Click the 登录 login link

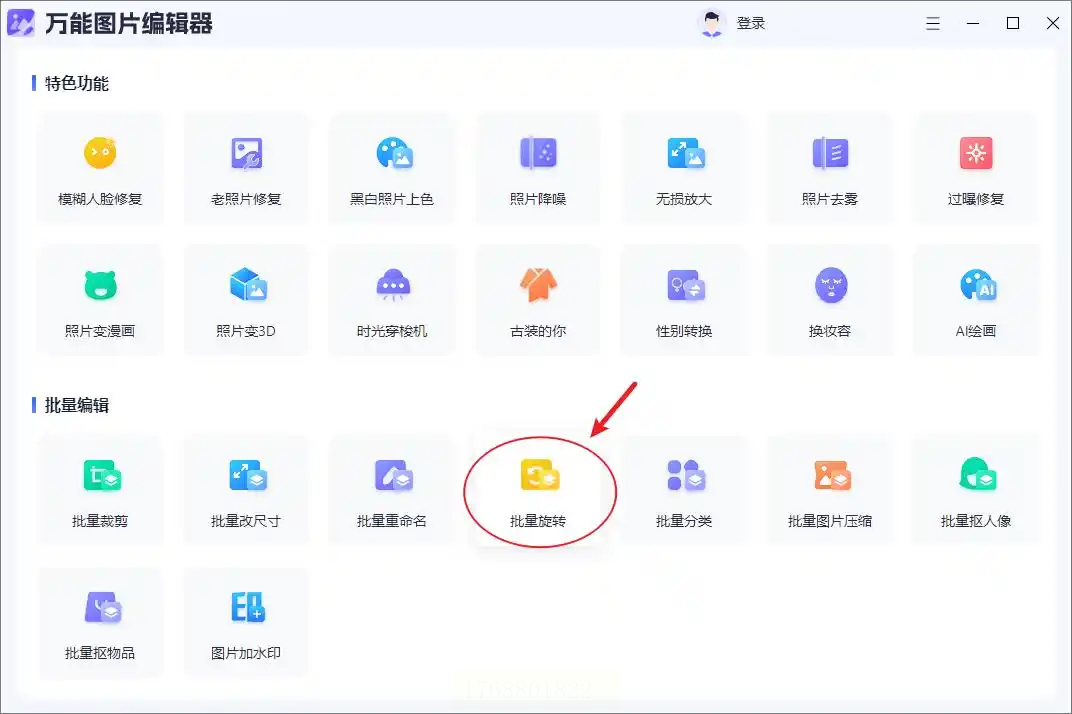point(751,23)
